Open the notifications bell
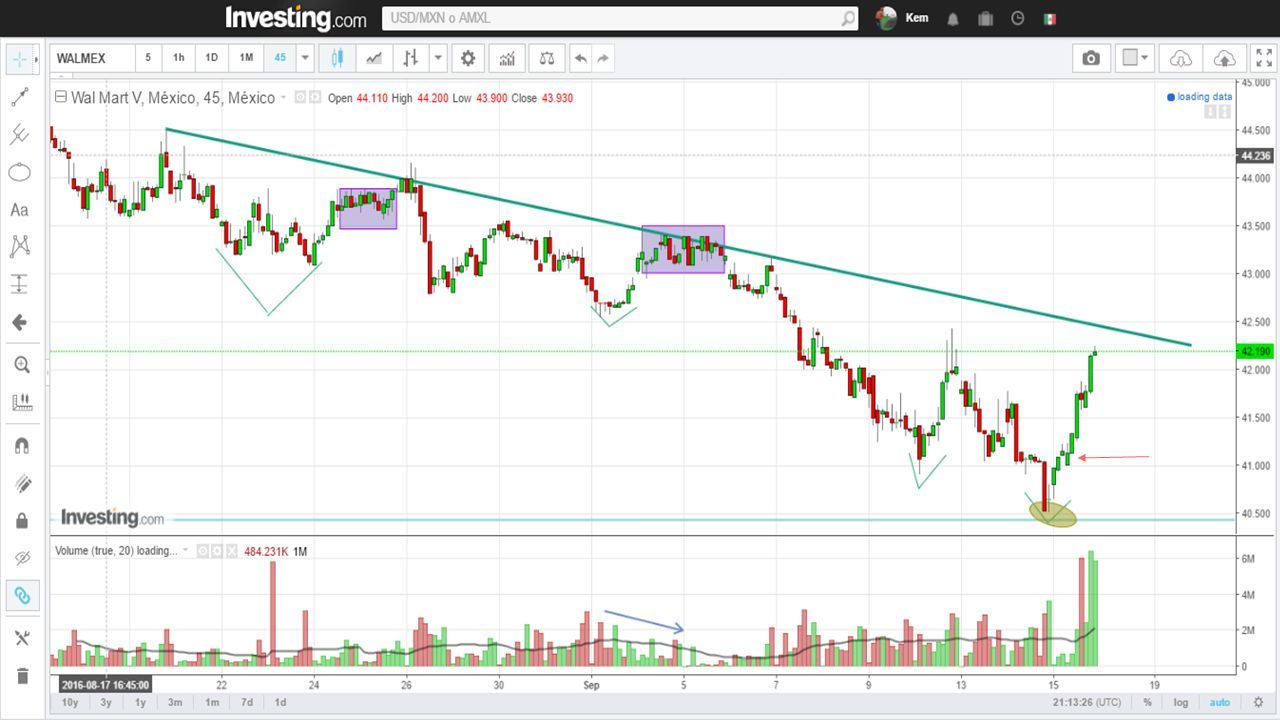The height and width of the screenshot is (720, 1280). (x=953, y=19)
